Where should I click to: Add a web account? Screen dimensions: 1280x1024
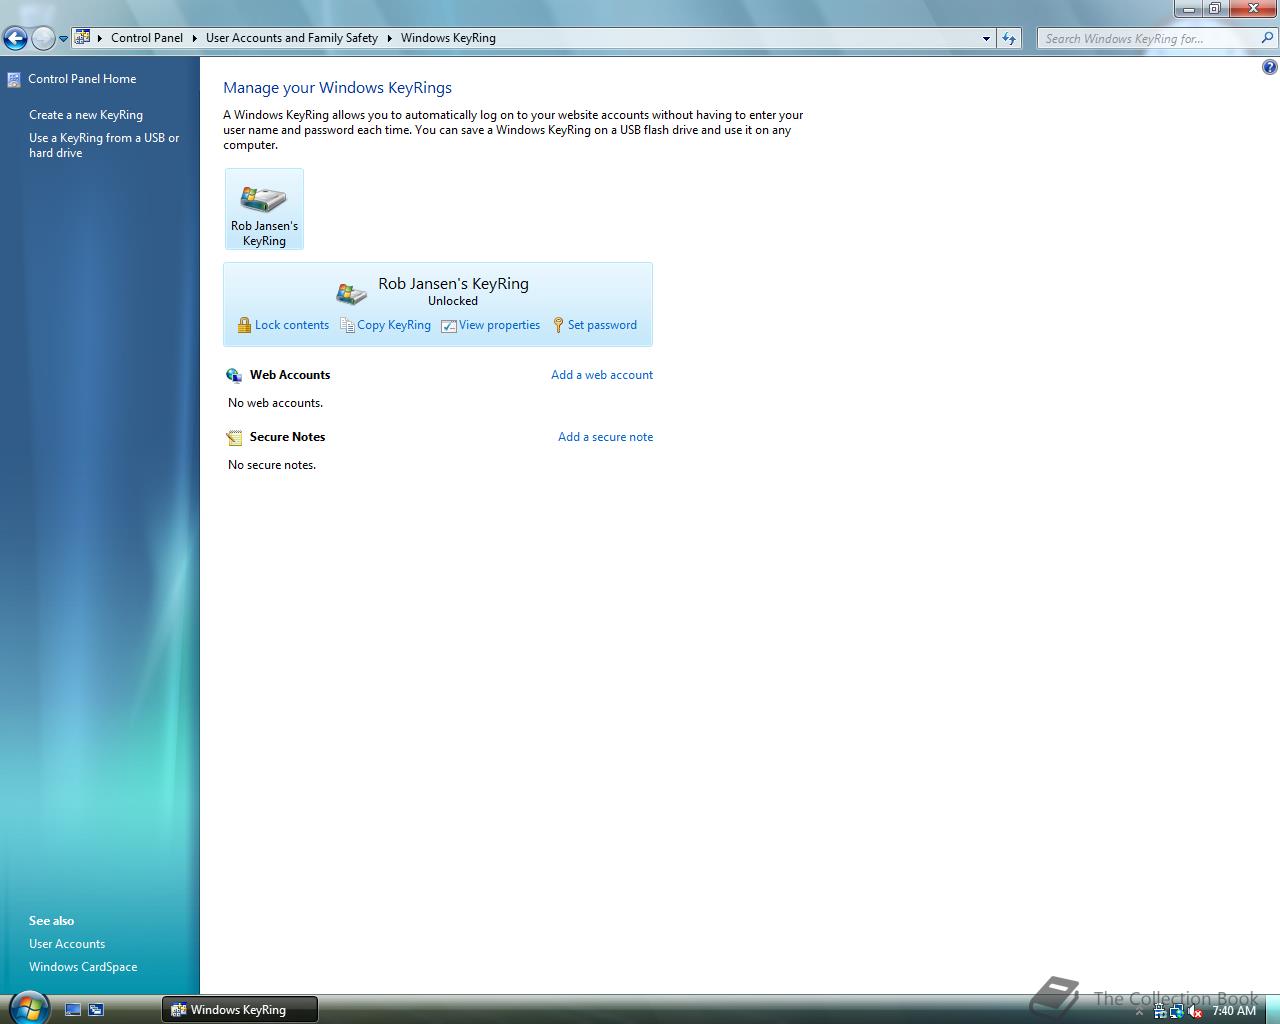coord(602,375)
